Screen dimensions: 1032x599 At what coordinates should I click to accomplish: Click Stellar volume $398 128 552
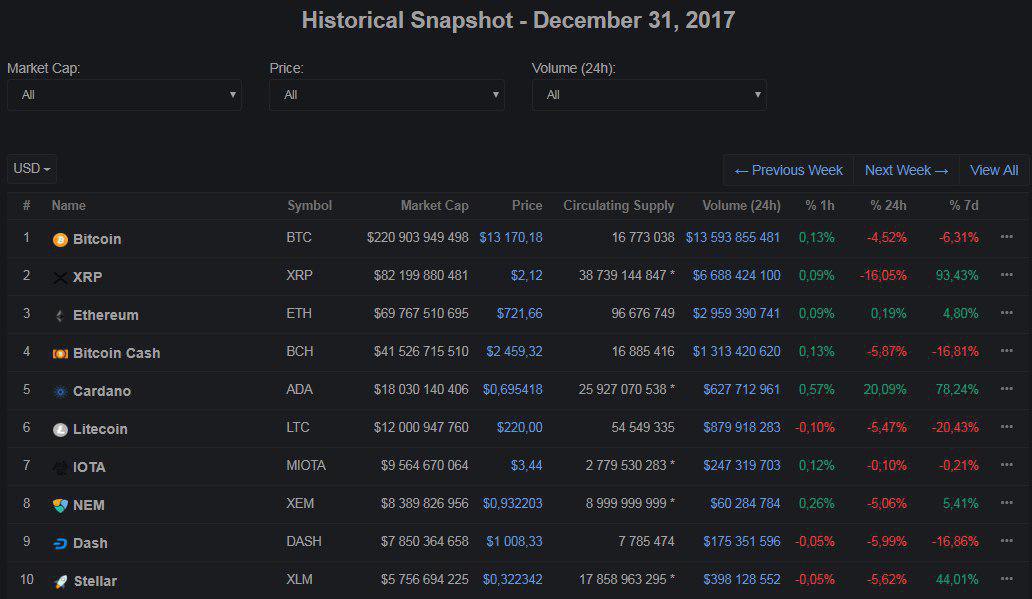tap(741, 579)
